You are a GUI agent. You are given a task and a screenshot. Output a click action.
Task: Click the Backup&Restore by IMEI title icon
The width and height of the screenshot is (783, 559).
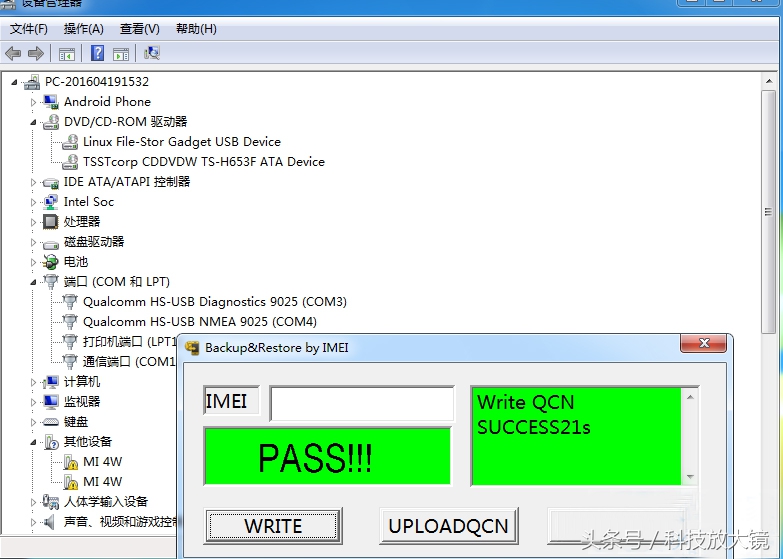click(x=192, y=348)
